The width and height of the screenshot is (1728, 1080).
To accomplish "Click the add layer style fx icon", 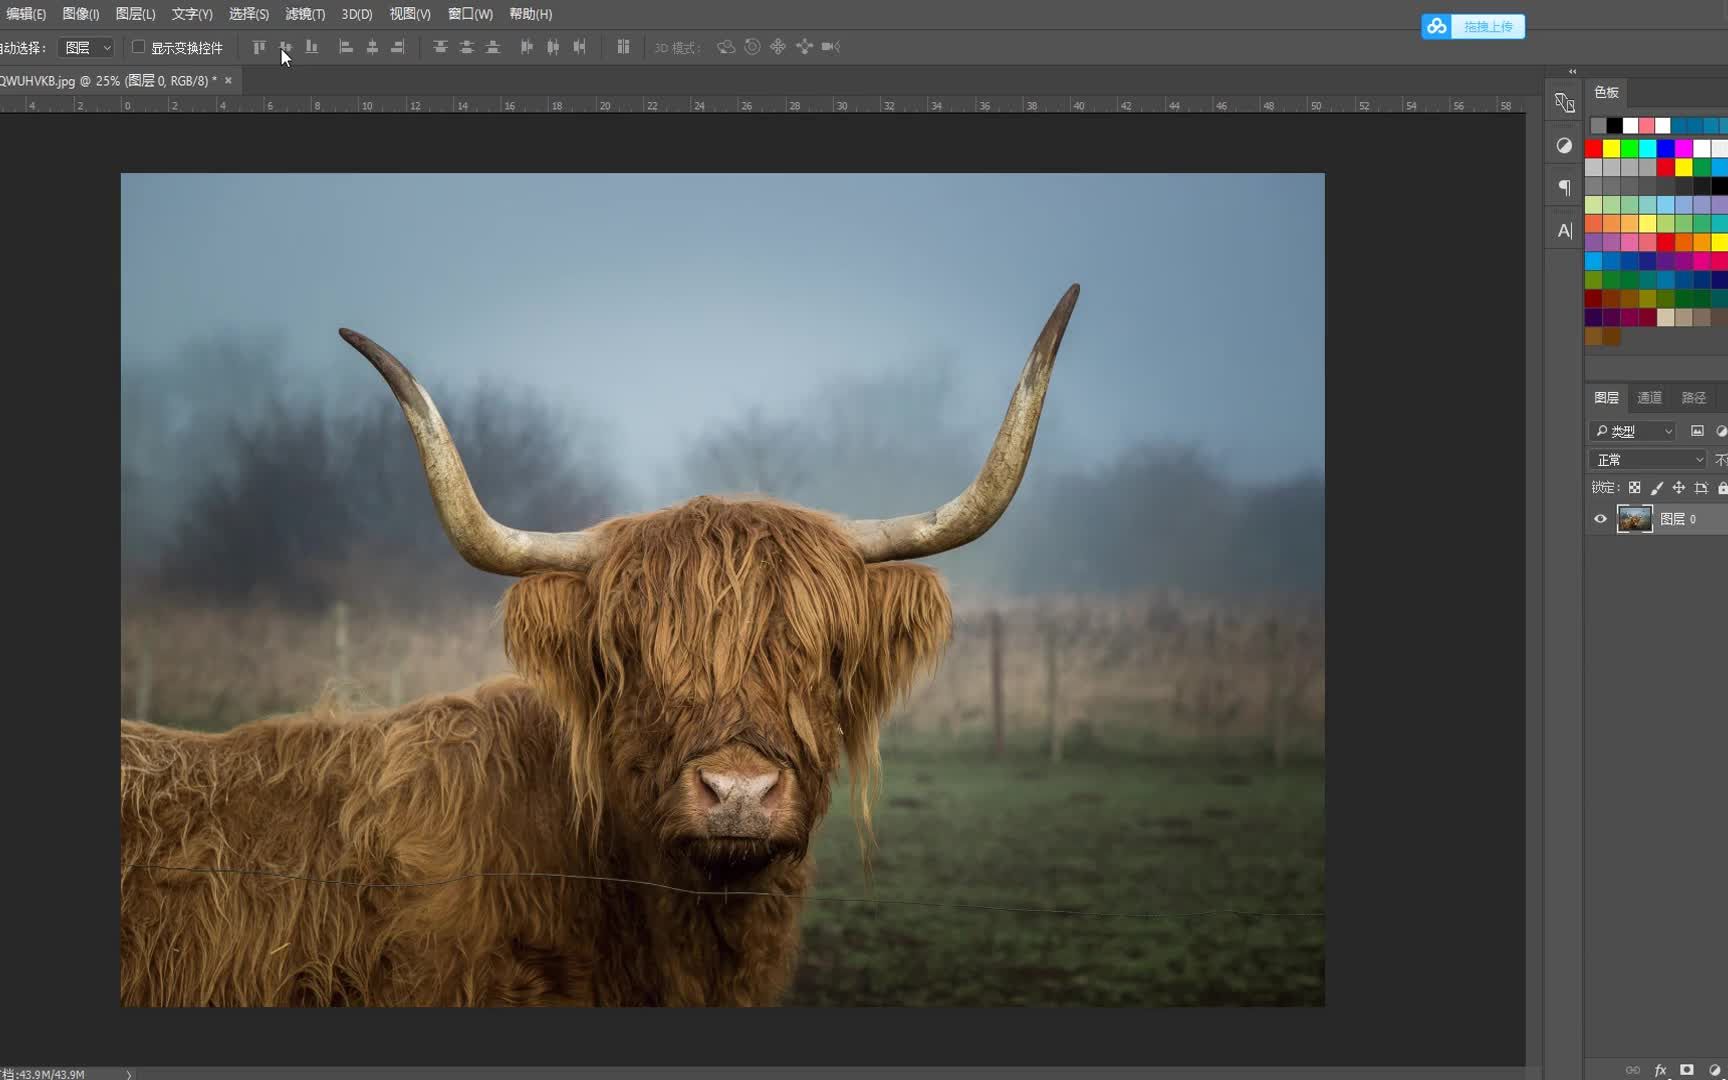I will pyautogui.click(x=1660, y=1070).
